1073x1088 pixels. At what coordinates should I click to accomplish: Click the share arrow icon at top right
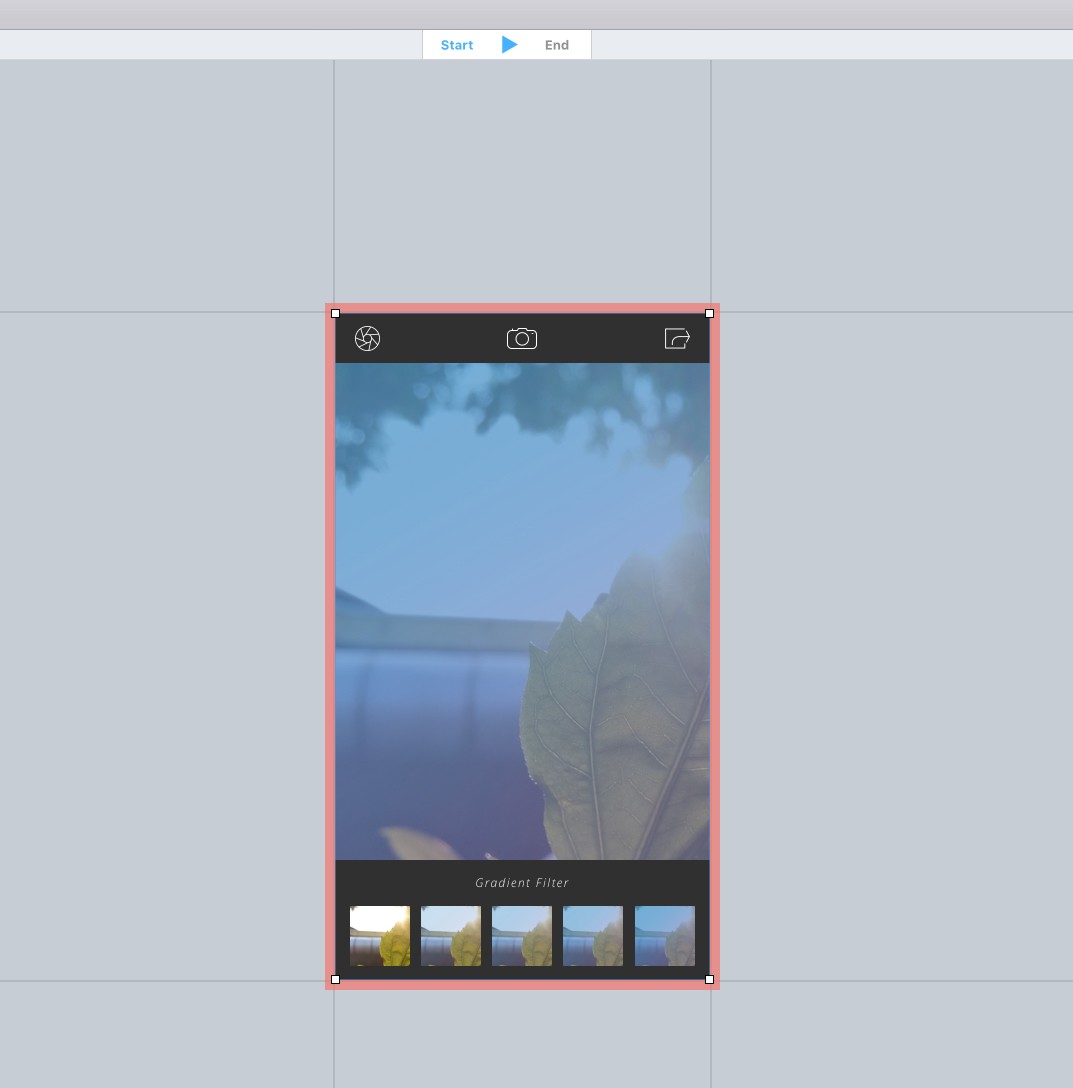(x=677, y=339)
